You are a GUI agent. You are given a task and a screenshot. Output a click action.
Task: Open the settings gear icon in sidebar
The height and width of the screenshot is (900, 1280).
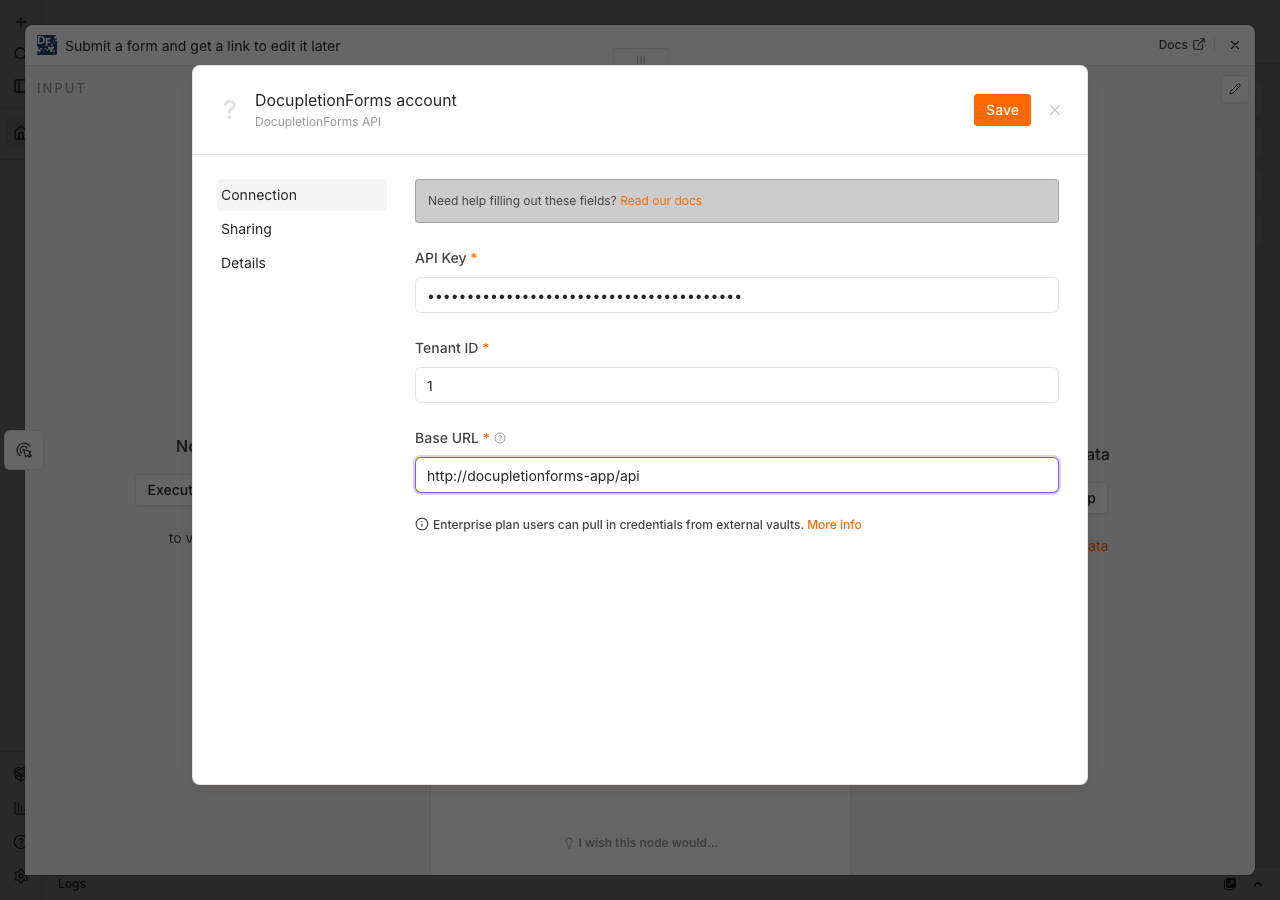[20, 876]
